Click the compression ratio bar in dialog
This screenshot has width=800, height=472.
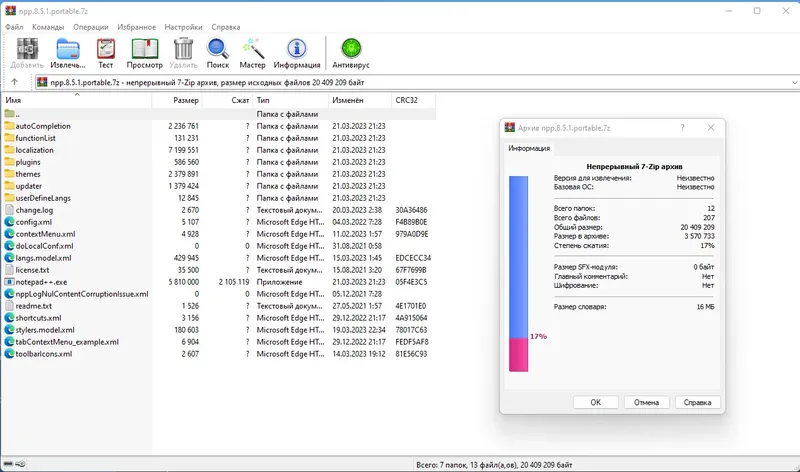click(518, 274)
